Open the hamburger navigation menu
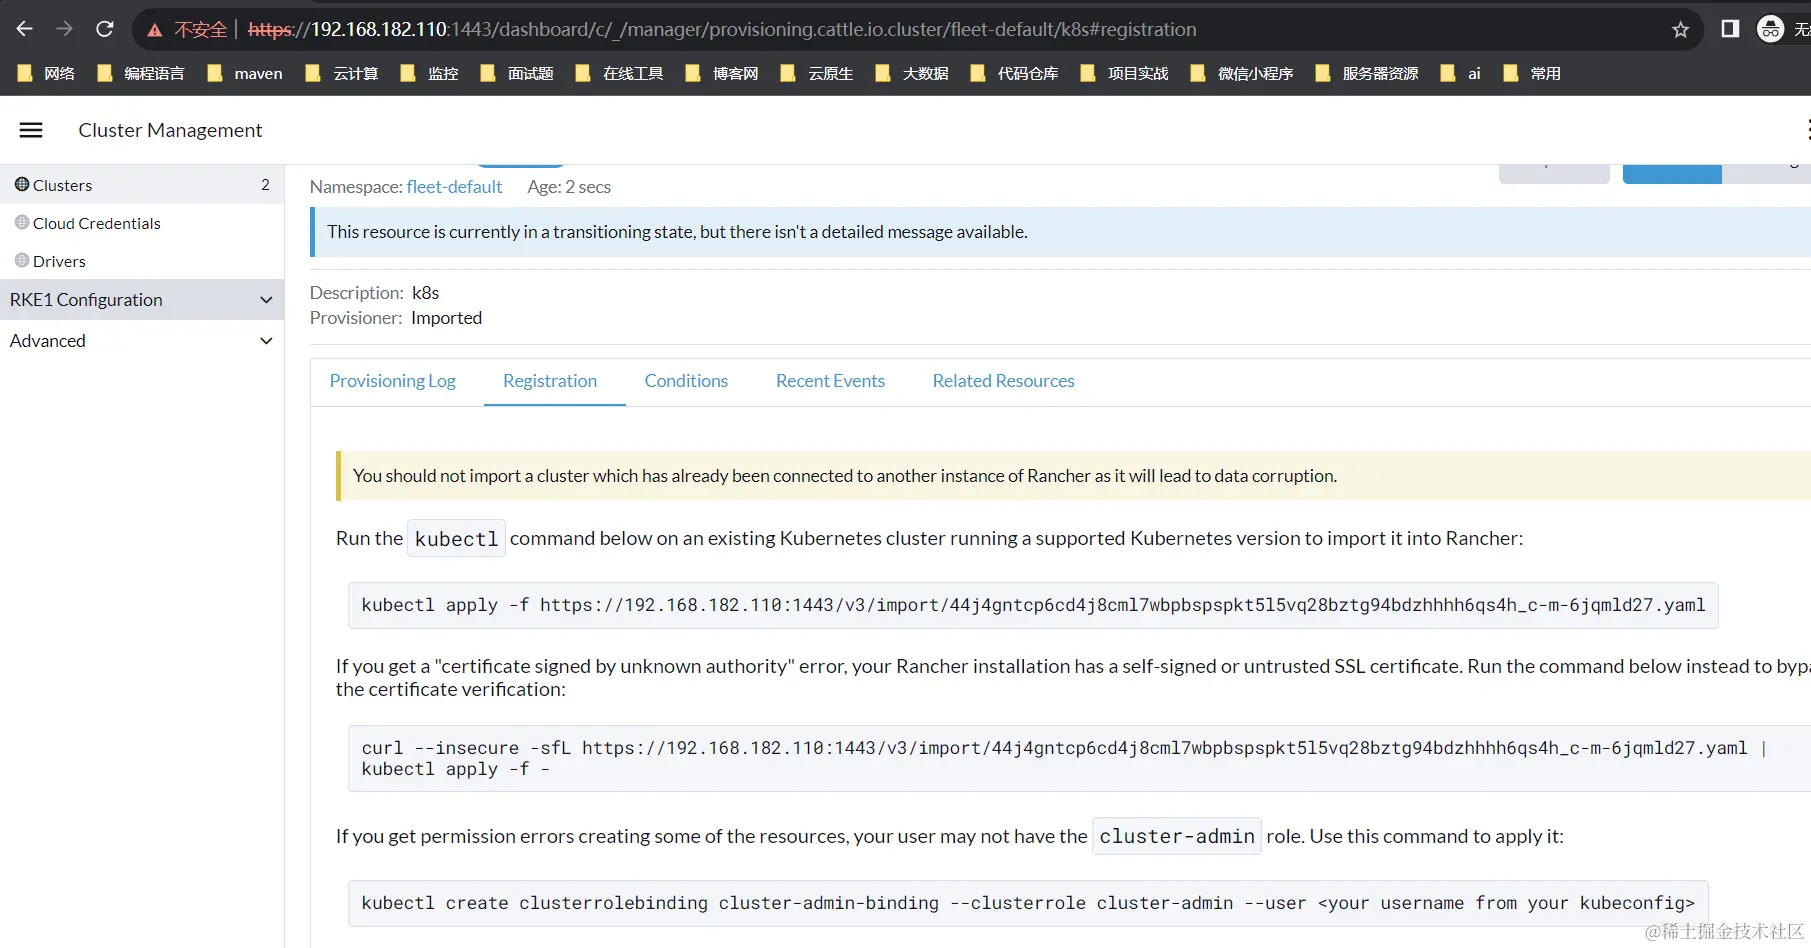This screenshot has height=948, width=1811. [x=31, y=130]
